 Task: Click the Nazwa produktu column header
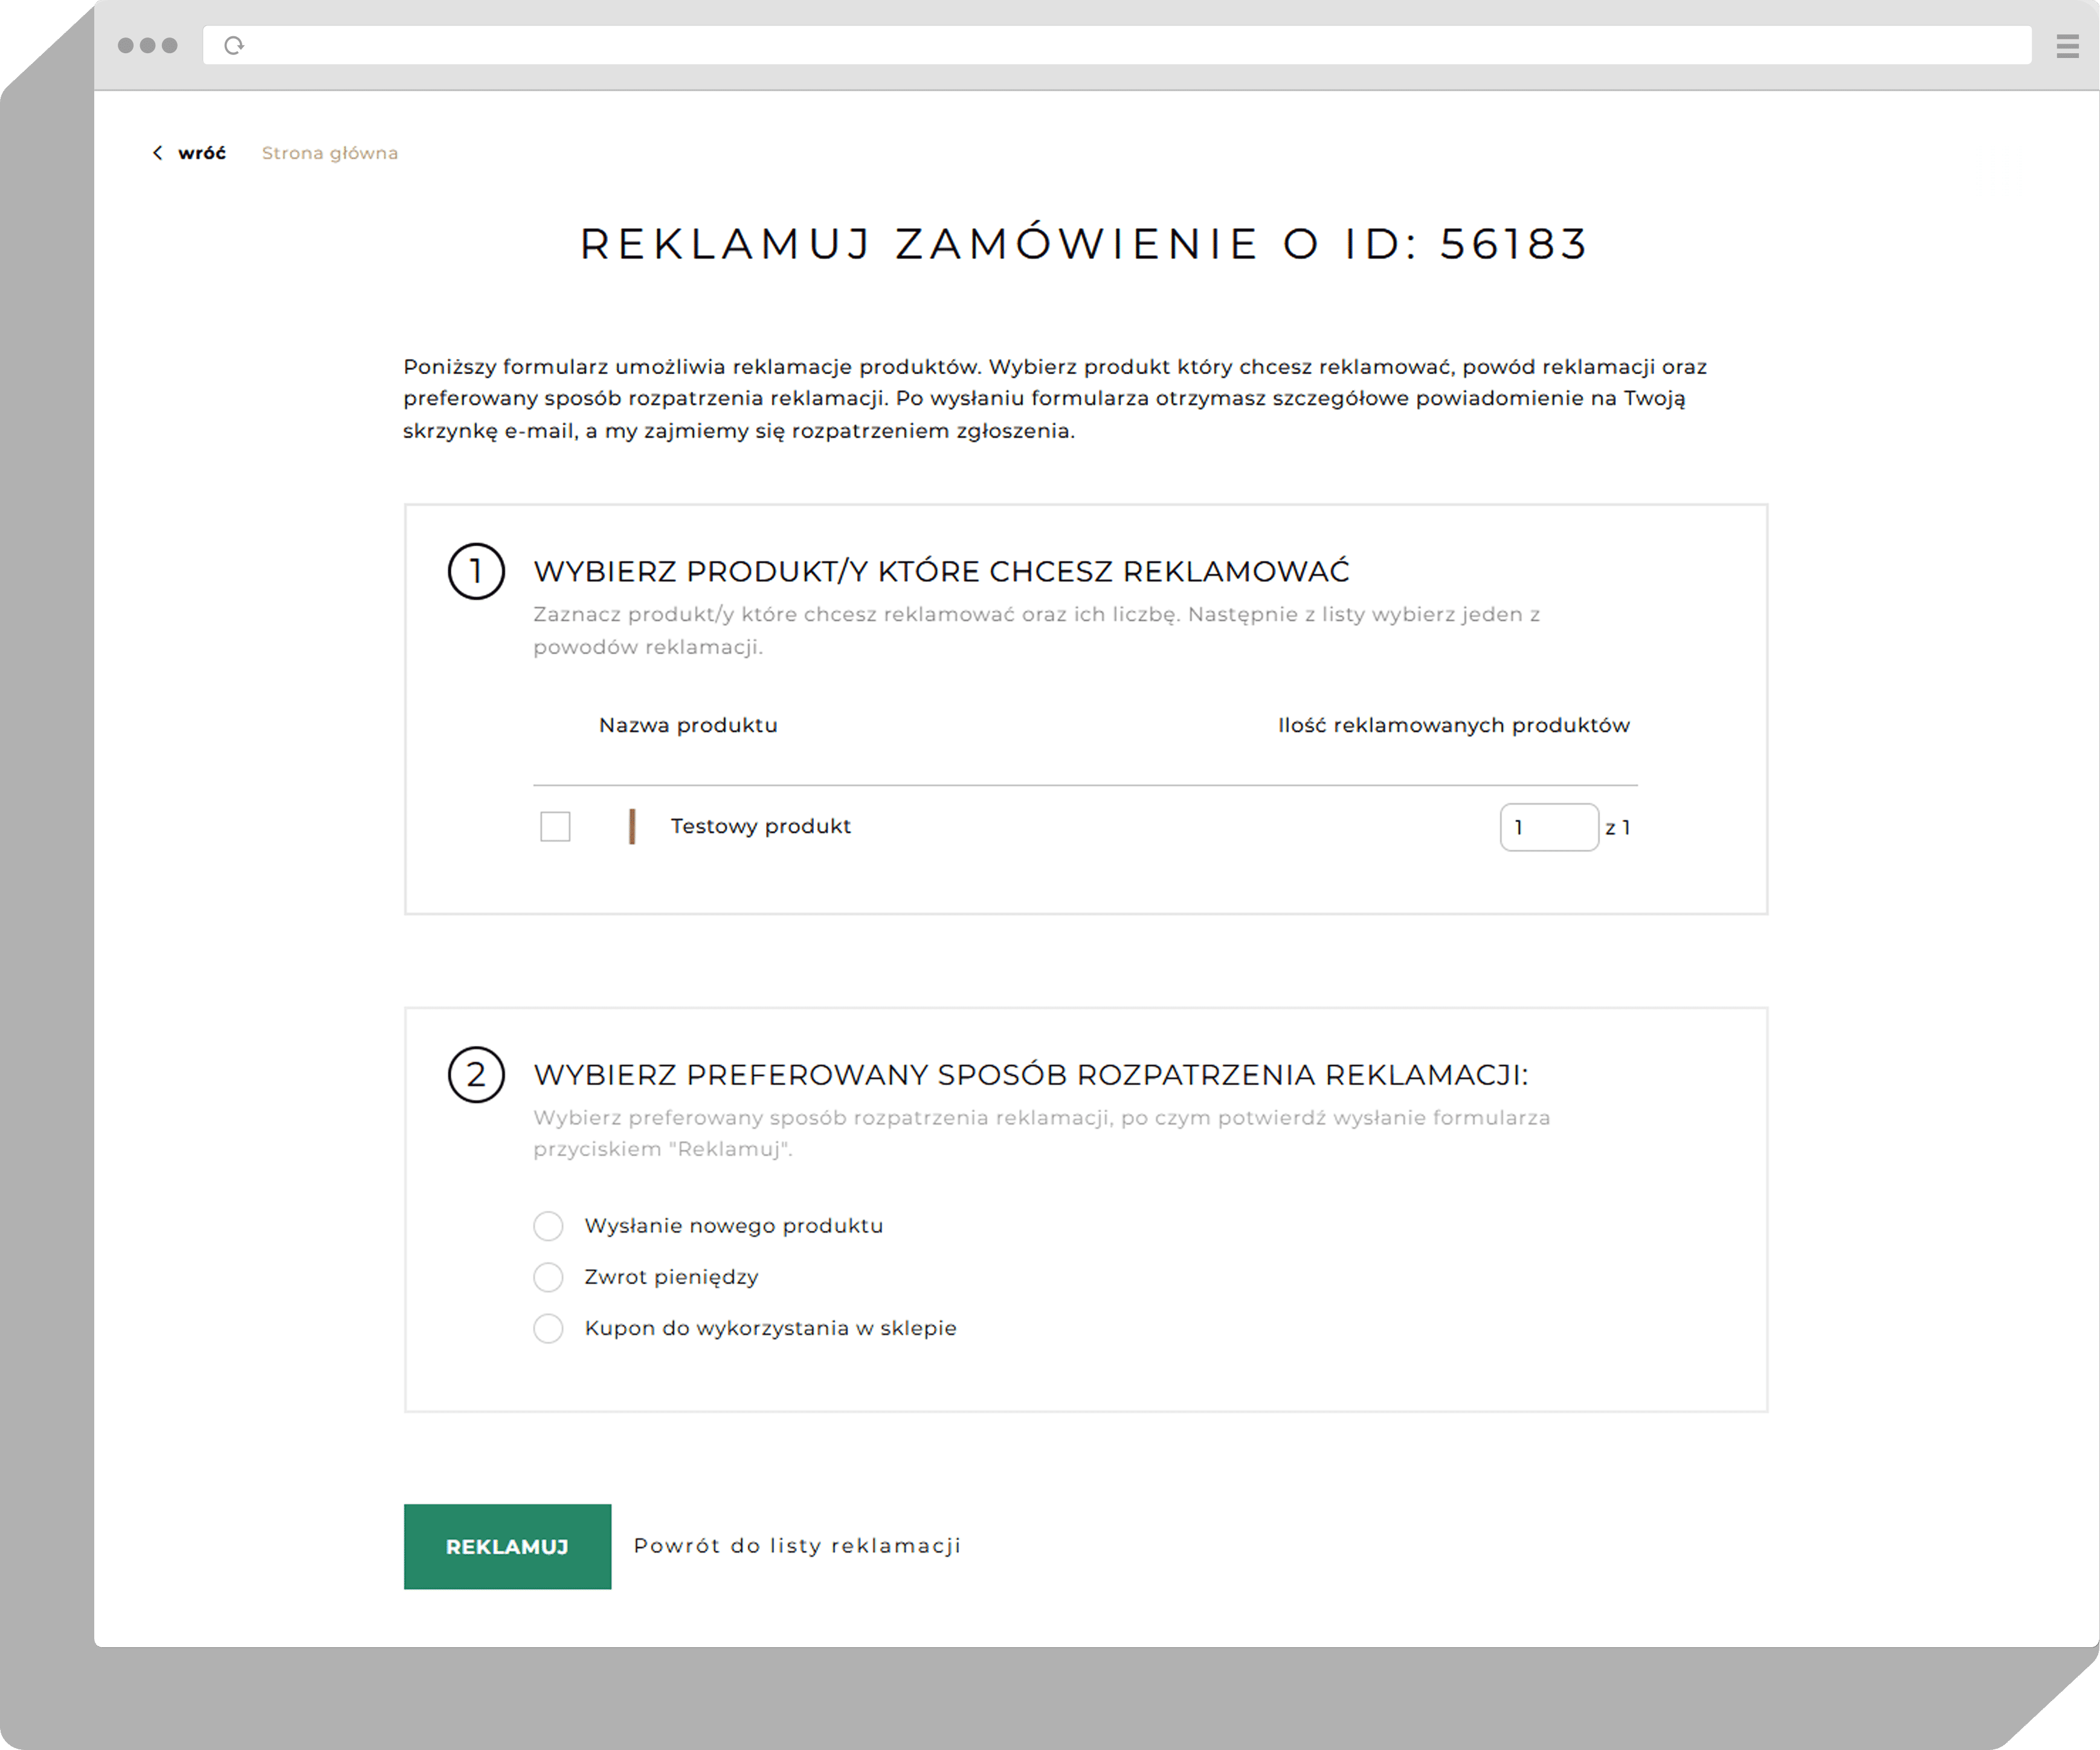tap(688, 725)
